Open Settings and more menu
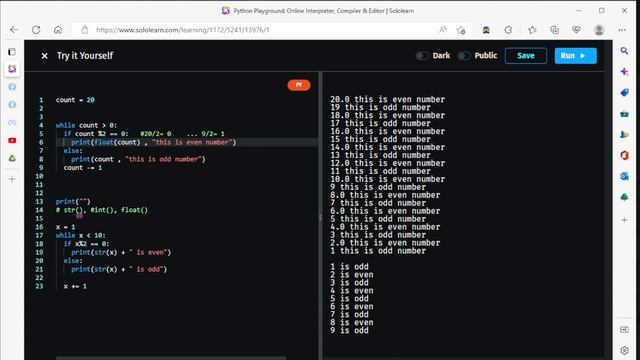This screenshot has width=640, height=360. [622, 30]
